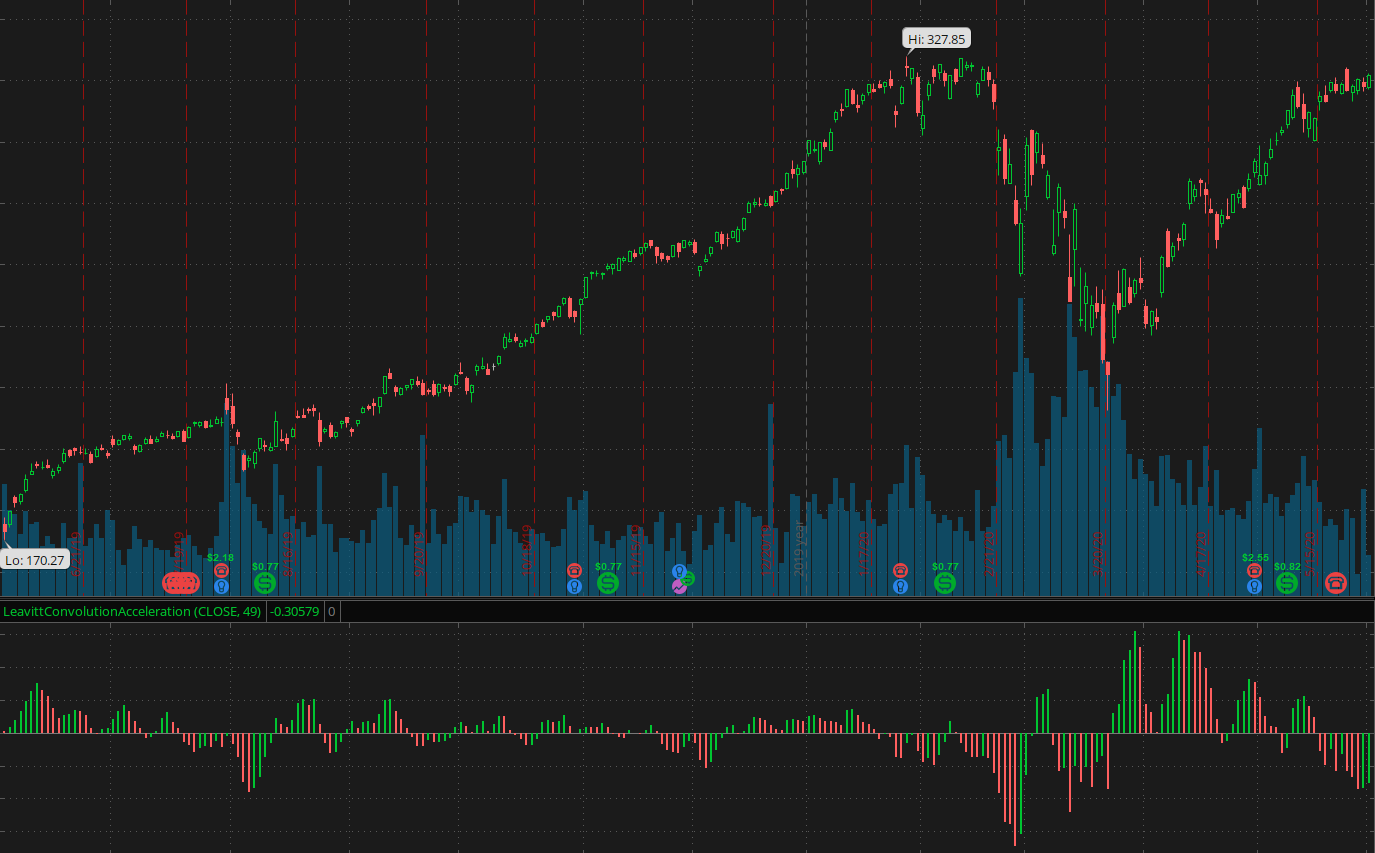1375x853 pixels.
Task: Click the LeavittConvolutionAcceleration study label
Action: point(132,611)
